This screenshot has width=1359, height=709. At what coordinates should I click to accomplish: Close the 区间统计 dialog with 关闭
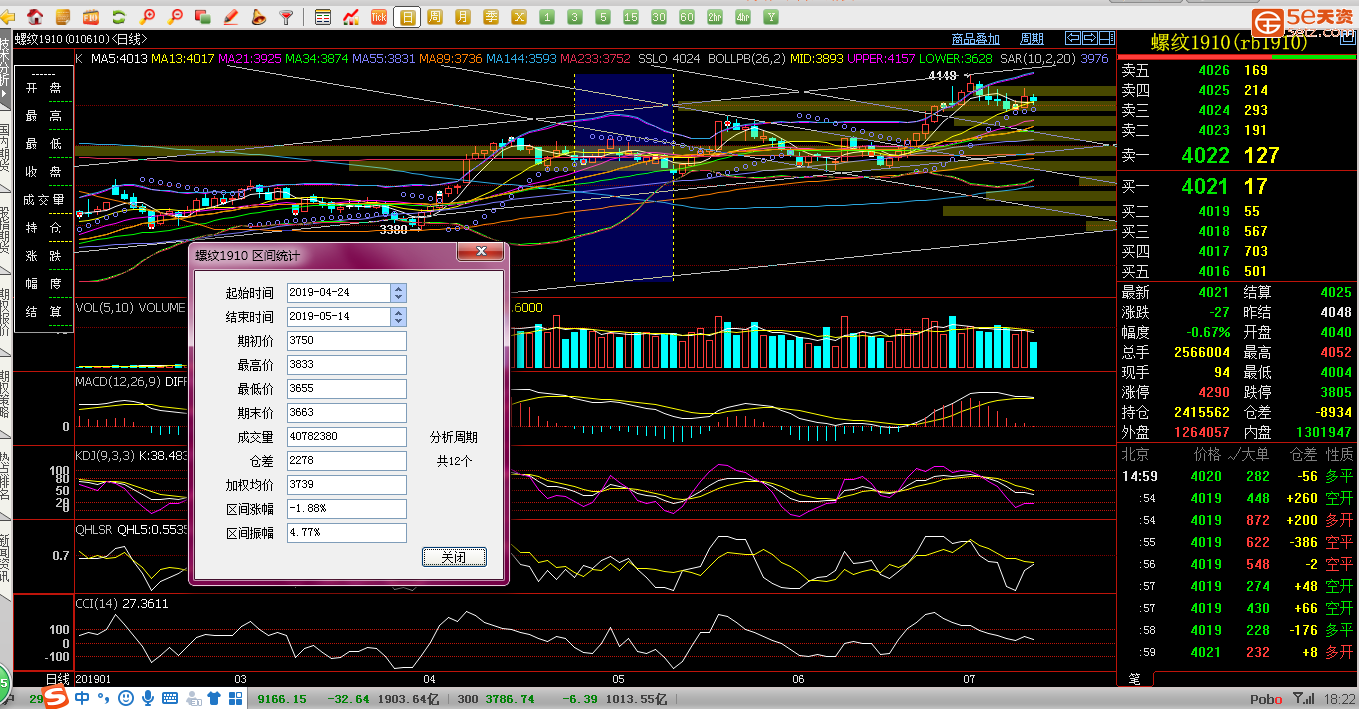[454, 557]
